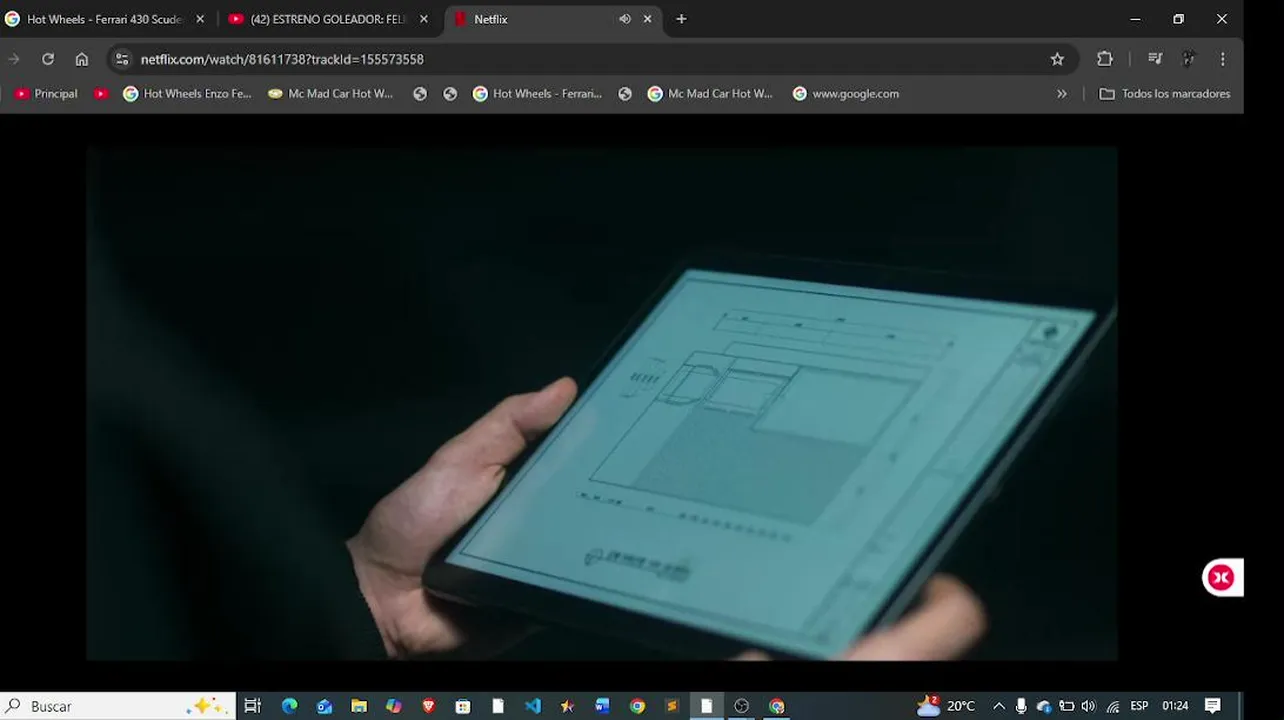Open File Explorer from taskbar
The height and width of the screenshot is (720, 1284).
[359, 706]
